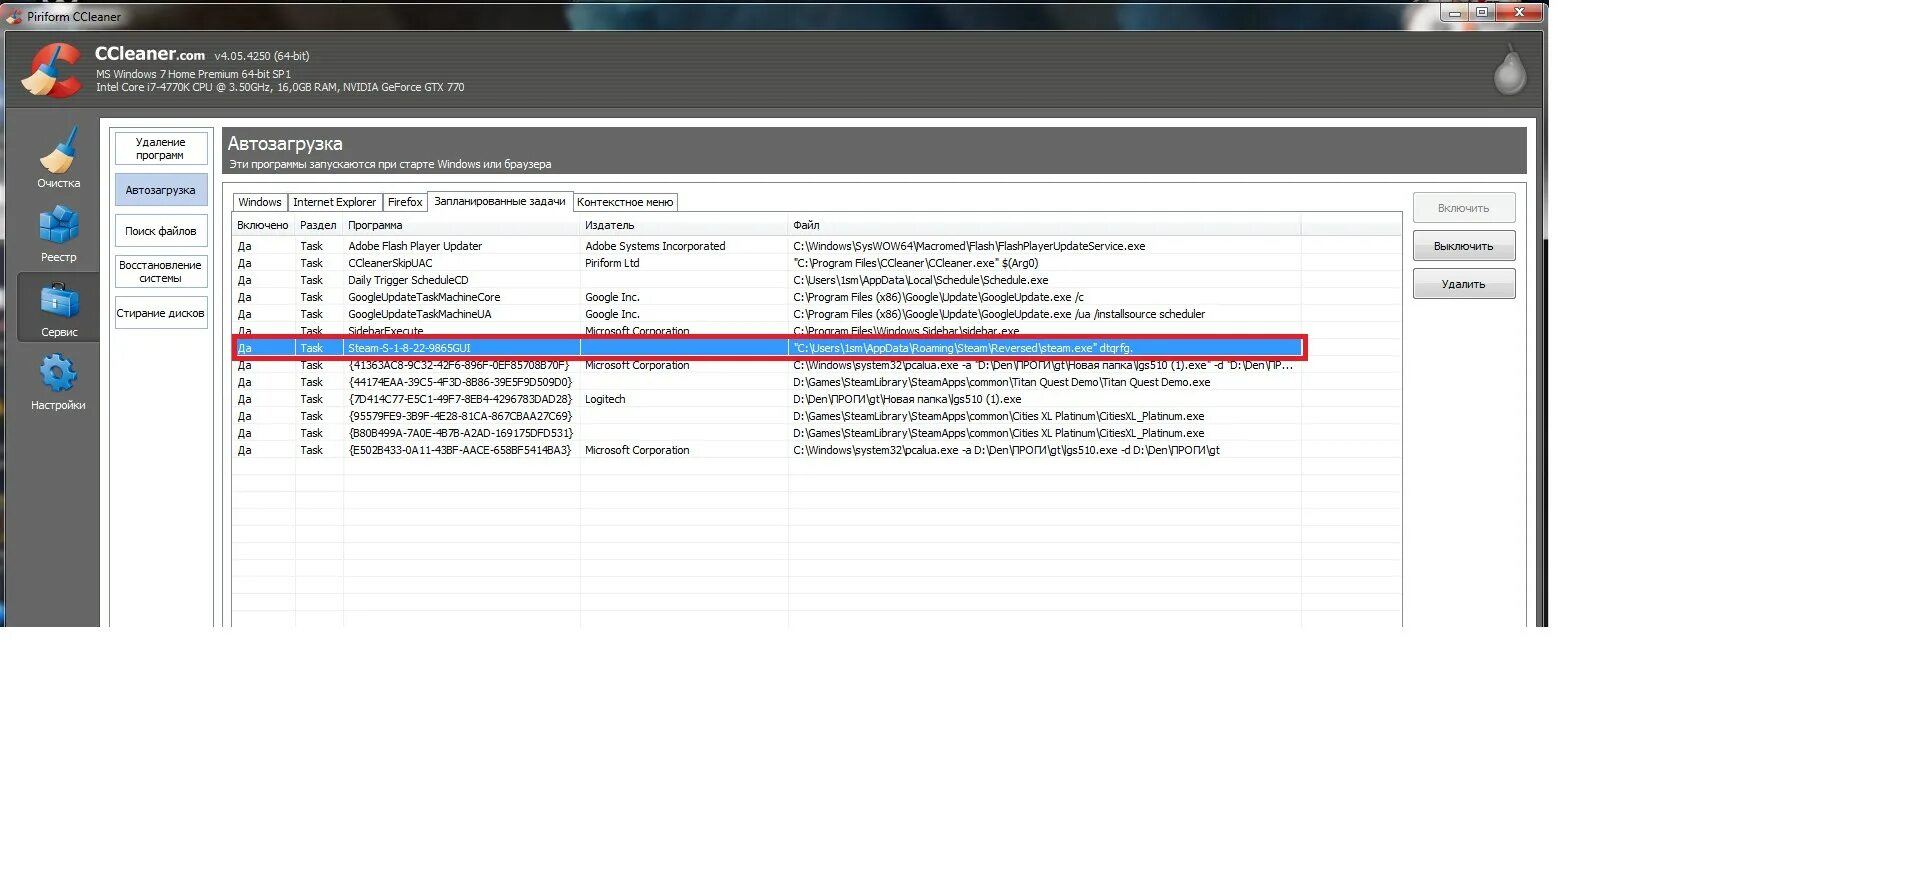Screen dimensions: 1912x872
Task: Select the Автозагрузка page
Action: pos(161,190)
